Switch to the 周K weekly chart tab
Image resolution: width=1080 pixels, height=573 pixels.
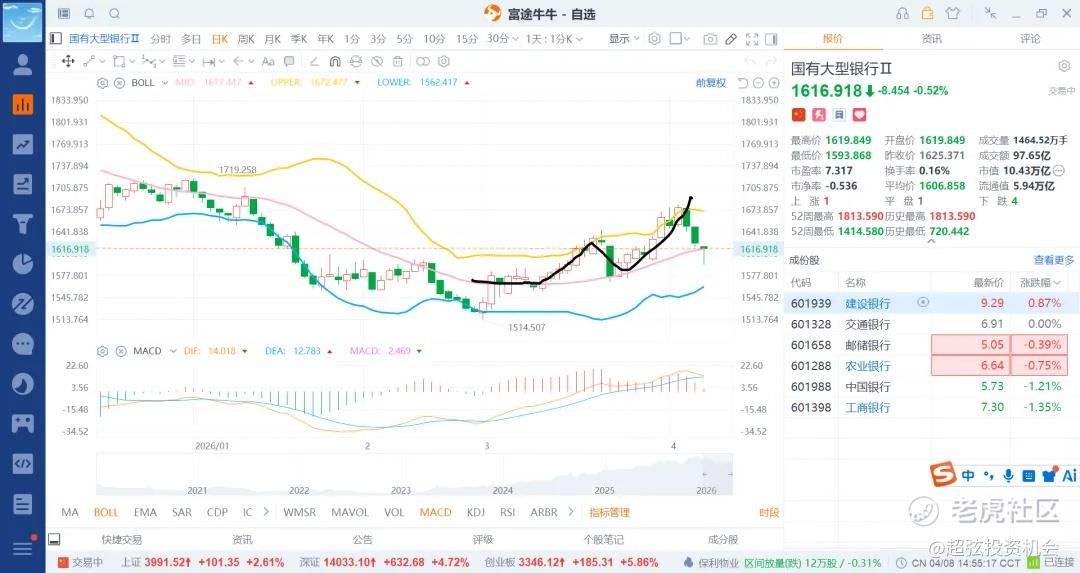tap(246, 39)
